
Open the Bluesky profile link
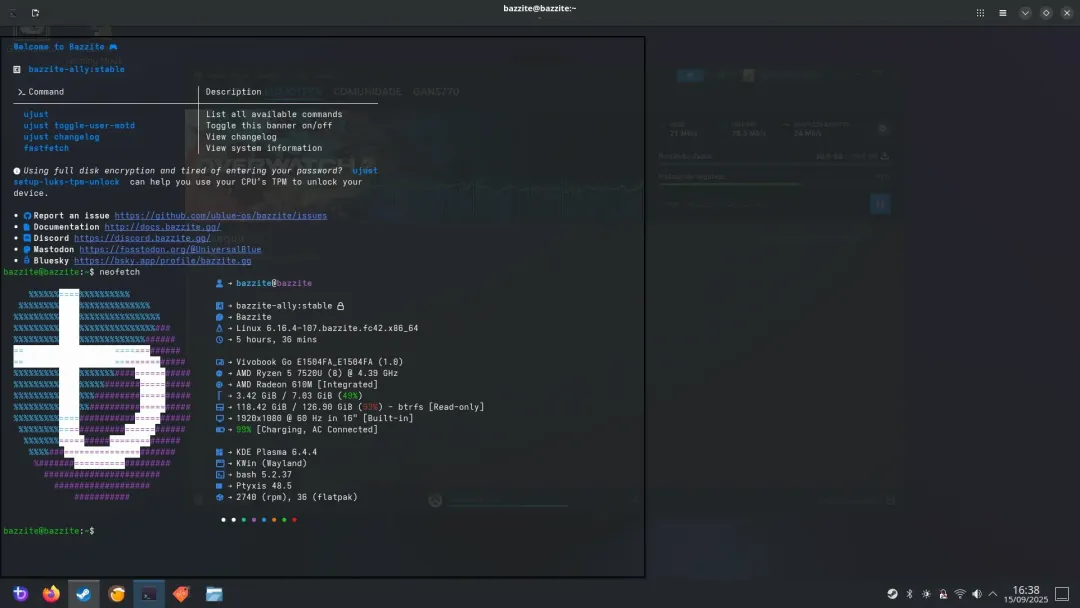pos(163,260)
